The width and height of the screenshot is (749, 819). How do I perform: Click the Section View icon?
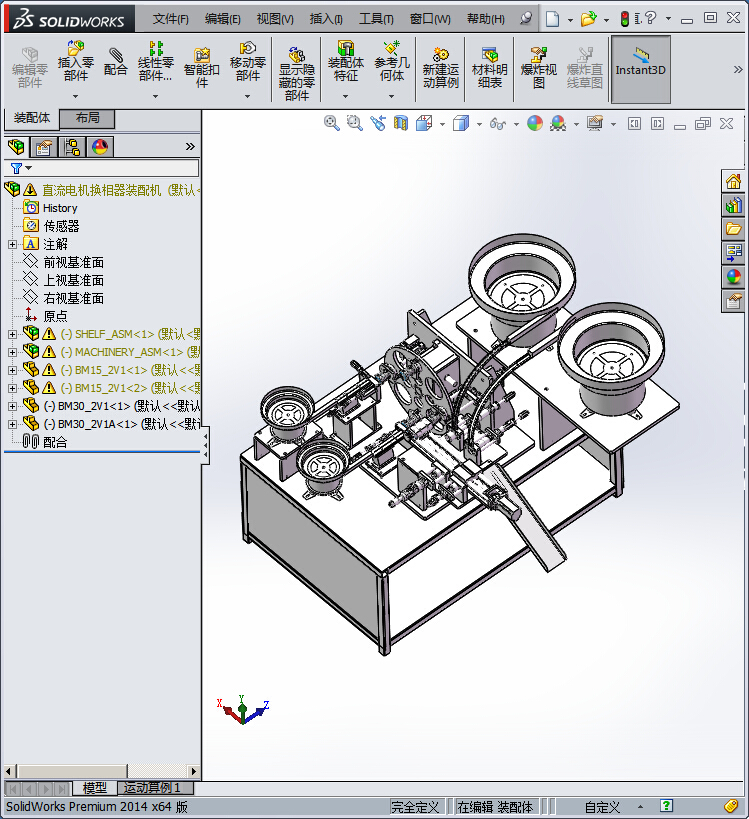(401, 123)
